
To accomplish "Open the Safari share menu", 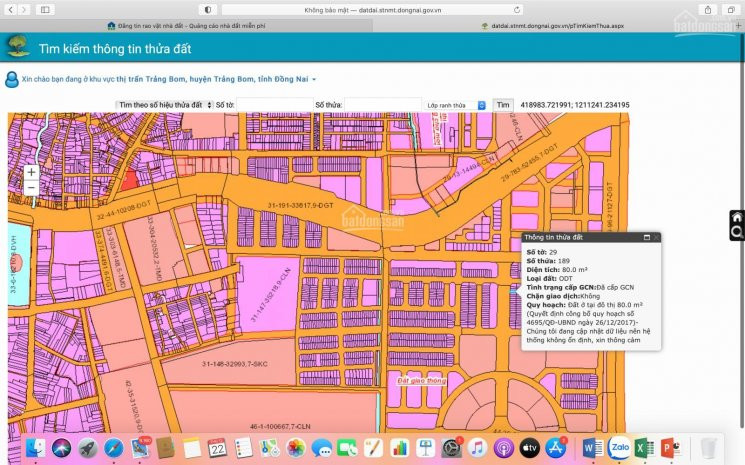I will (708, 9).
